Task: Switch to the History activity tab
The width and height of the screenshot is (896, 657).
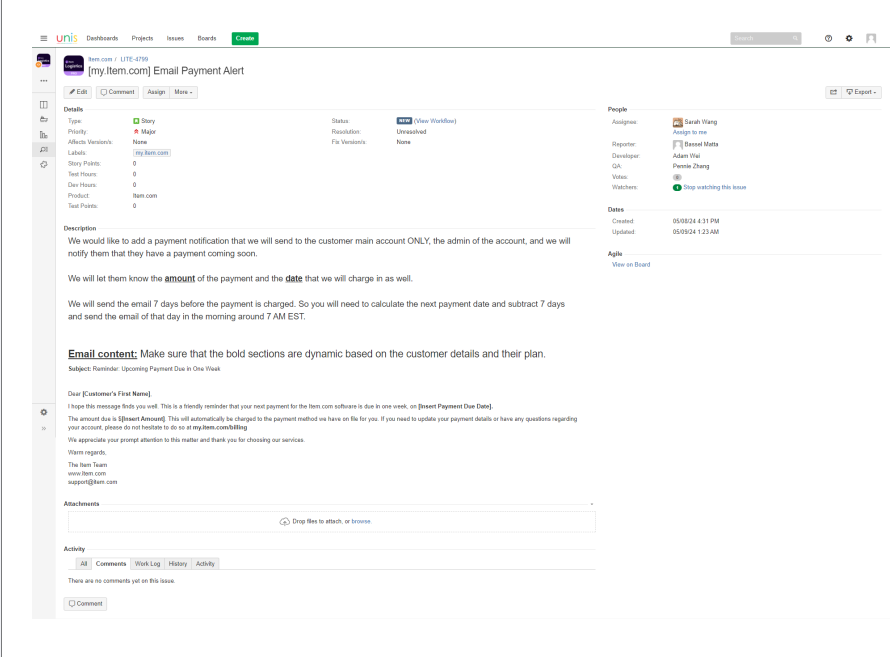Action: tap(177, 564)
